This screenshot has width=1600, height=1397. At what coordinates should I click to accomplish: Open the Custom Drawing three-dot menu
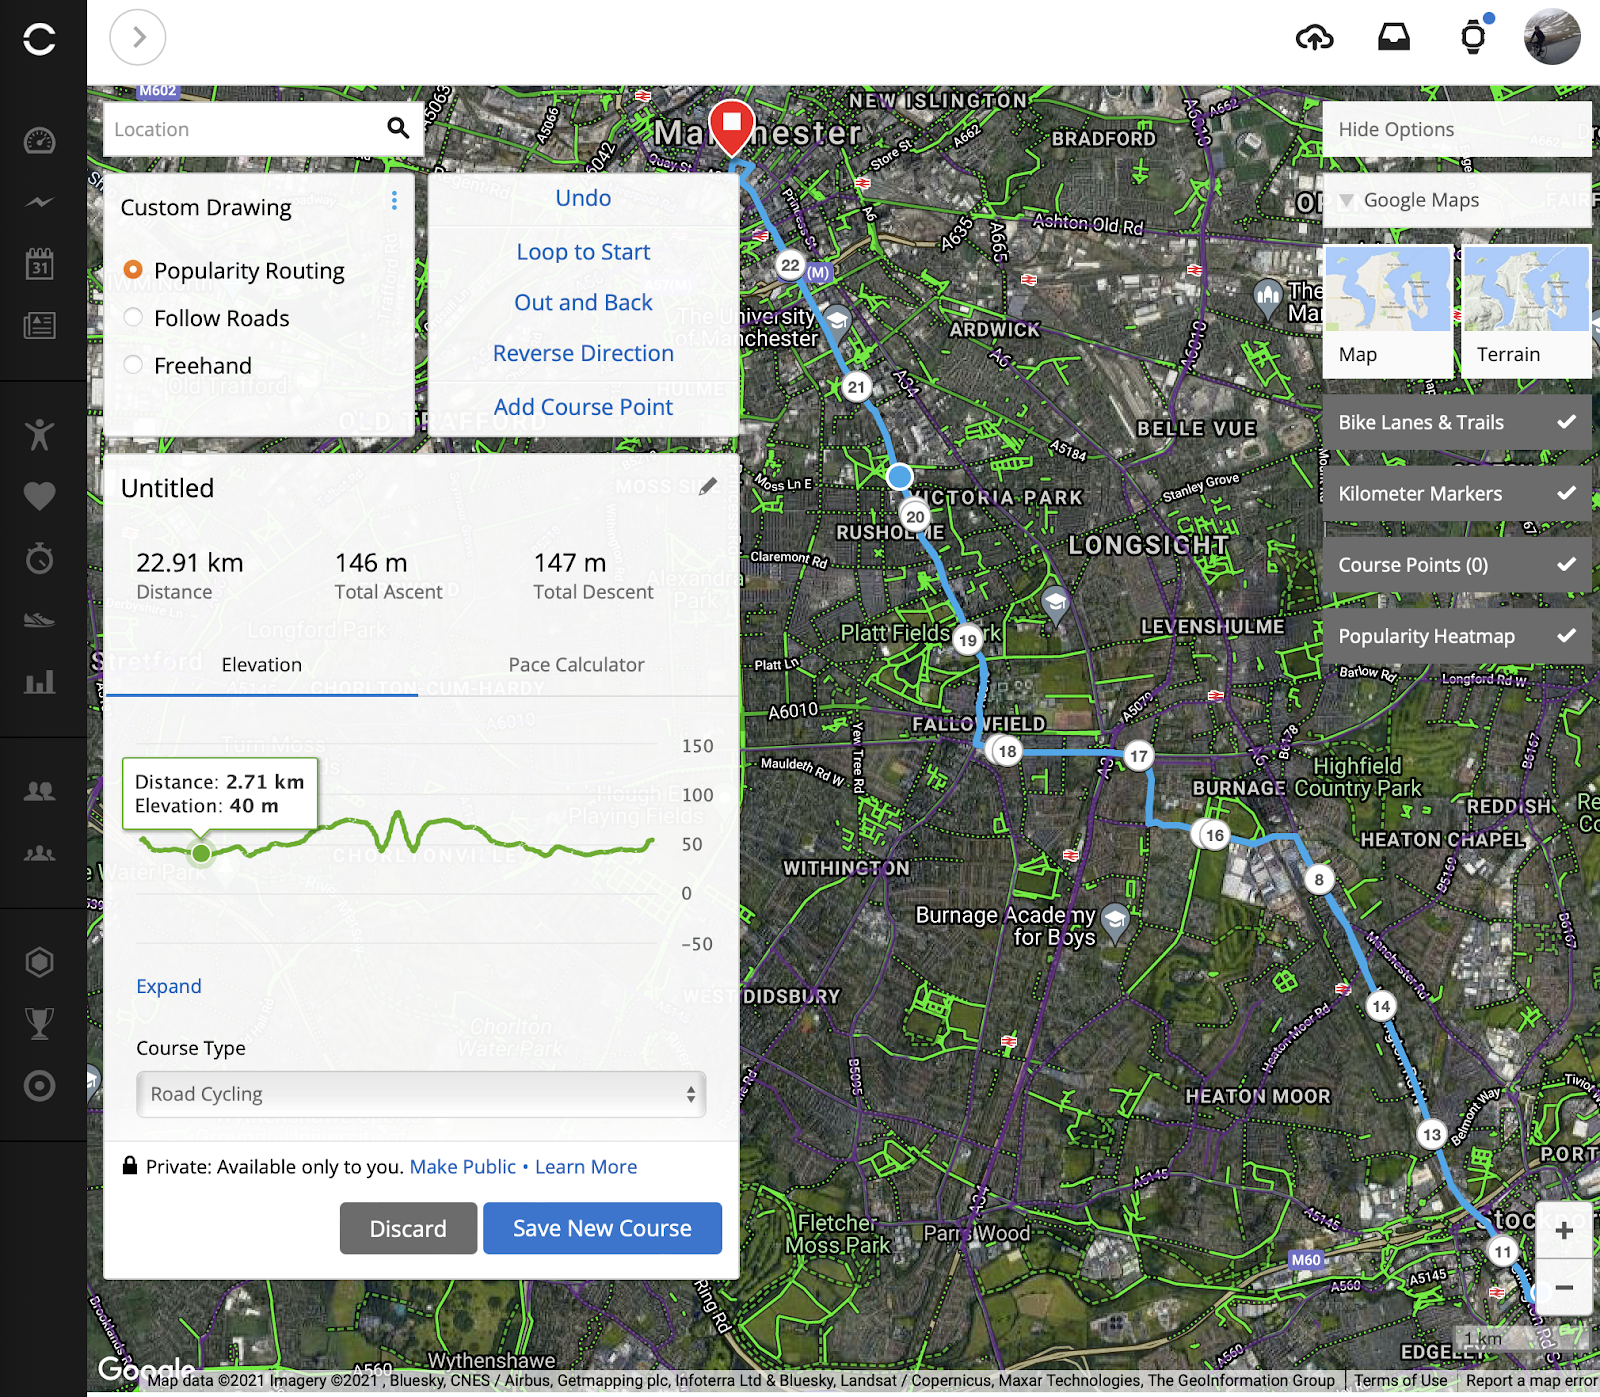click(394, 201)
